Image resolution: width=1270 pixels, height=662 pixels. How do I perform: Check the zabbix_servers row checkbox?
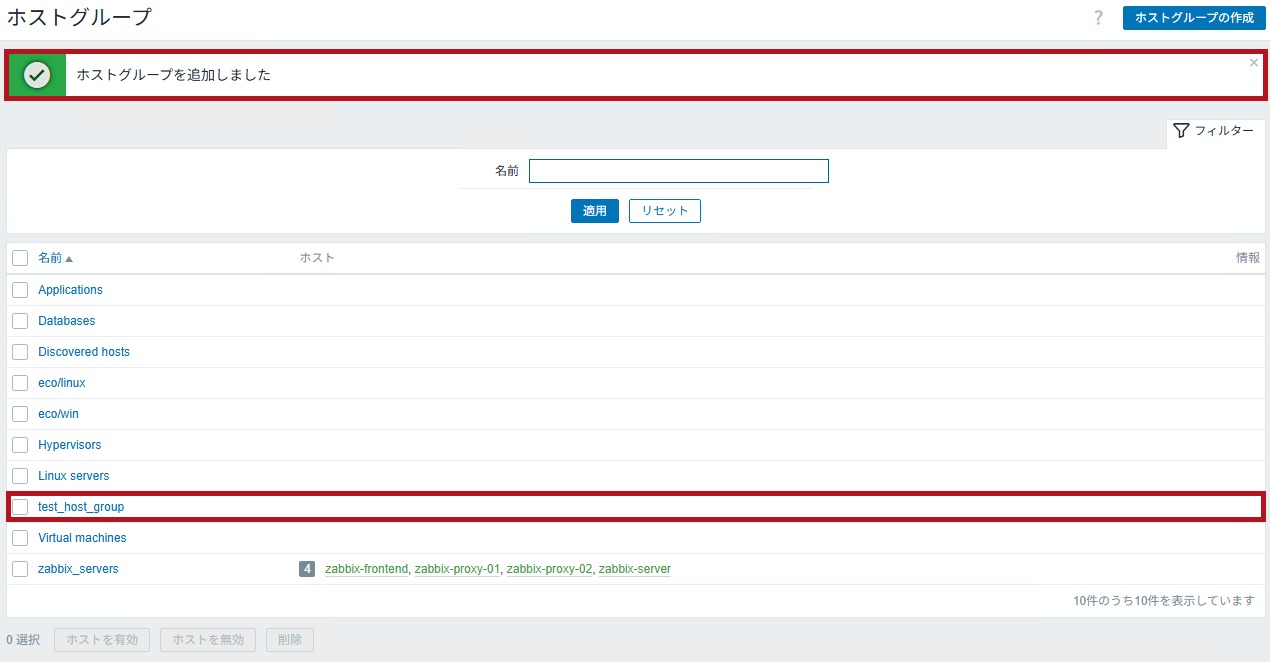[x=20, y=569]
